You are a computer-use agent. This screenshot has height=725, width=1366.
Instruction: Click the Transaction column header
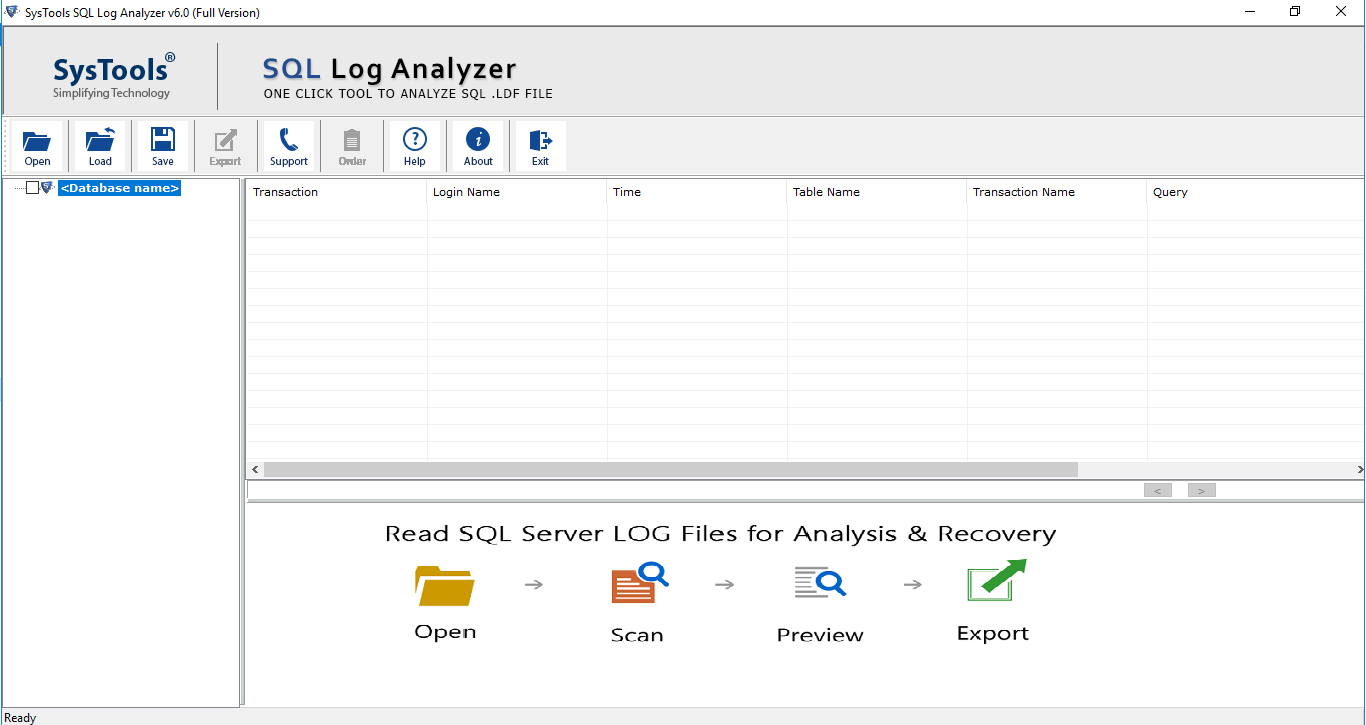(x=337, y=192)
